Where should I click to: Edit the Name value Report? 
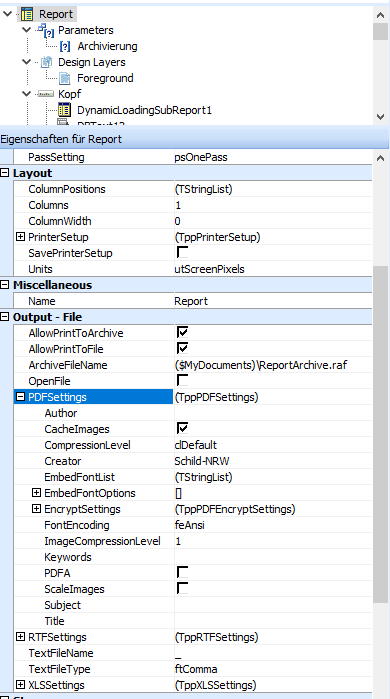click(x=273, y=301)
